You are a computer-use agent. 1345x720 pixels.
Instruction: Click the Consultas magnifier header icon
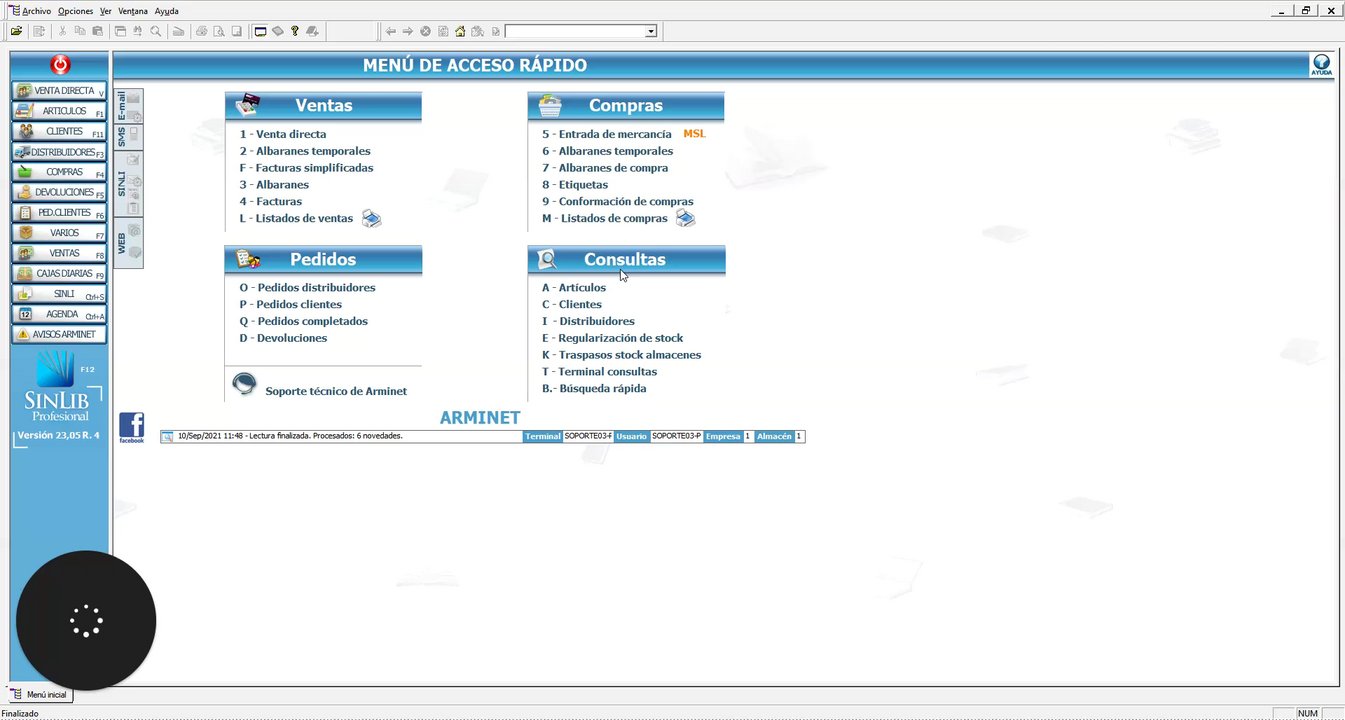click(x=548, y=259)
